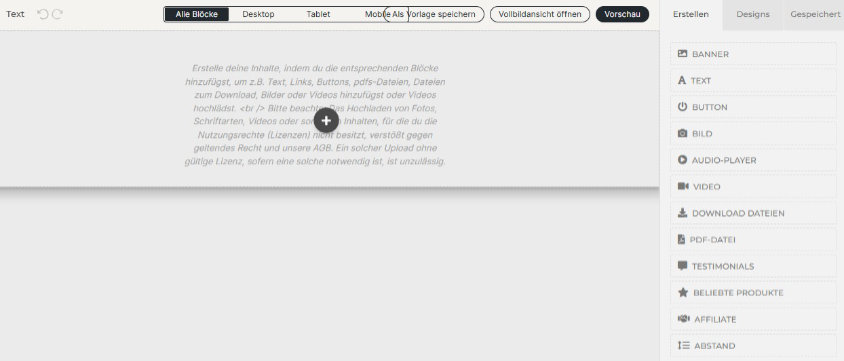The image size is (844, 361).
Task: Add an ABSTAND block
Action: coord(753,346)
